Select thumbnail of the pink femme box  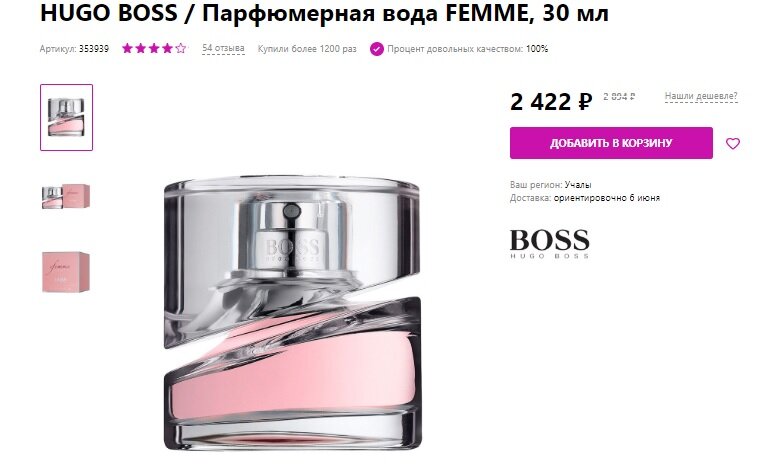[66, 272]
